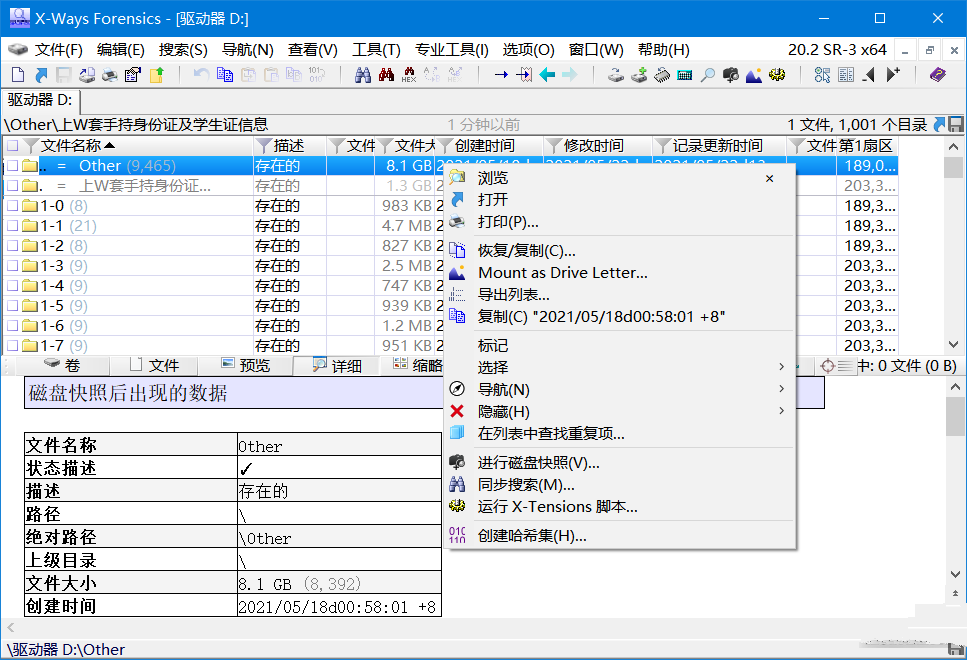Tick the checkbox for Other row

pos(12,166)
